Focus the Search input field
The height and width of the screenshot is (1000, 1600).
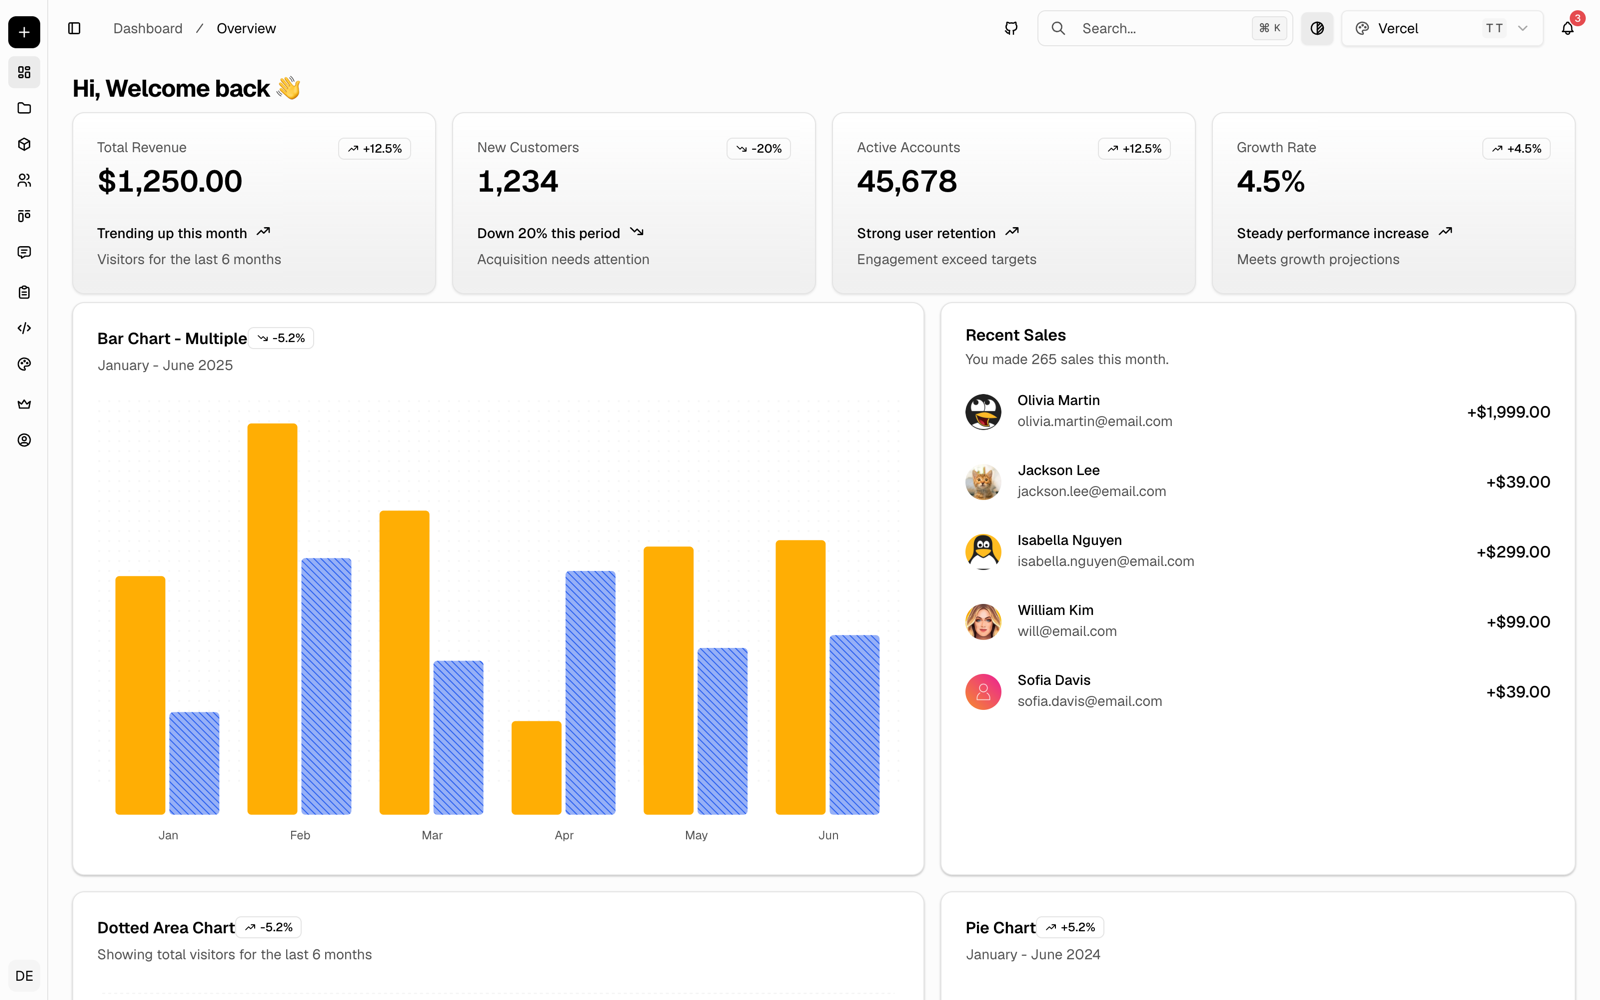(1165, 28)
